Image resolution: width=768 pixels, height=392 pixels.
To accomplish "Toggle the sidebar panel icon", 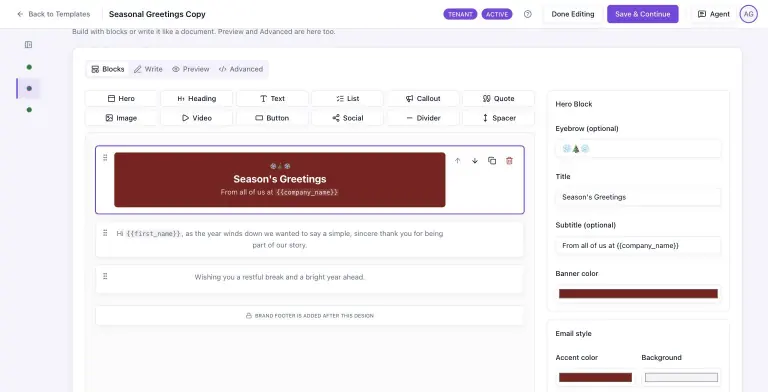I will click(x=28, y=45).
